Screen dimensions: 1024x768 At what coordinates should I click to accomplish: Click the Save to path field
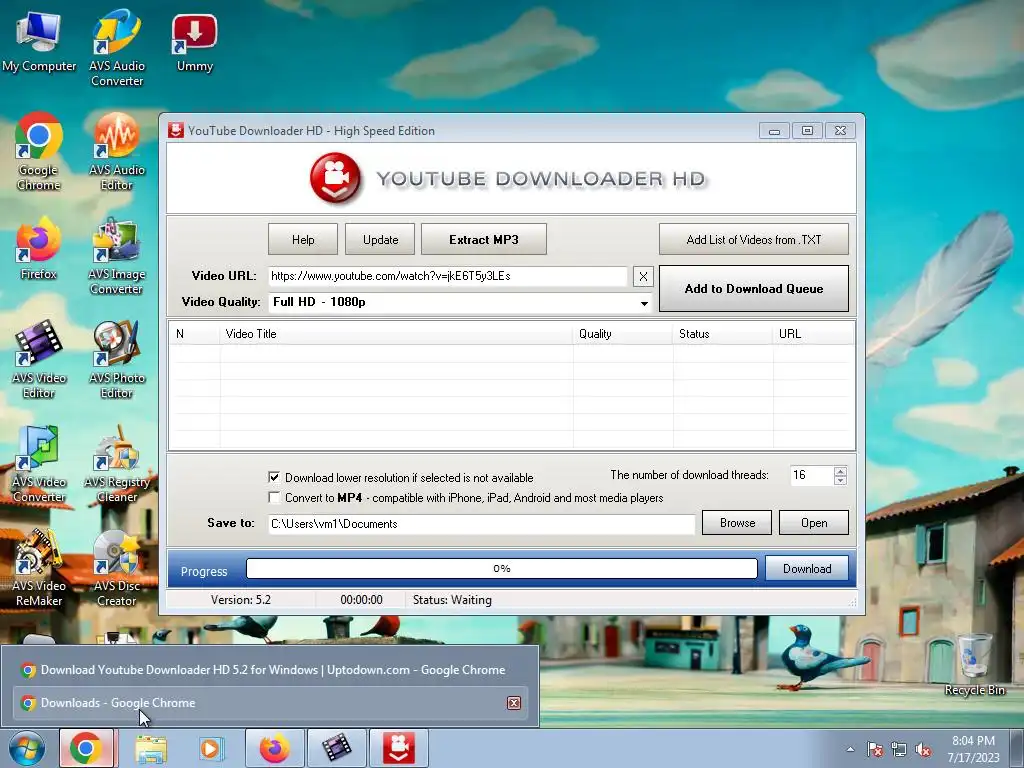[482, 524]
